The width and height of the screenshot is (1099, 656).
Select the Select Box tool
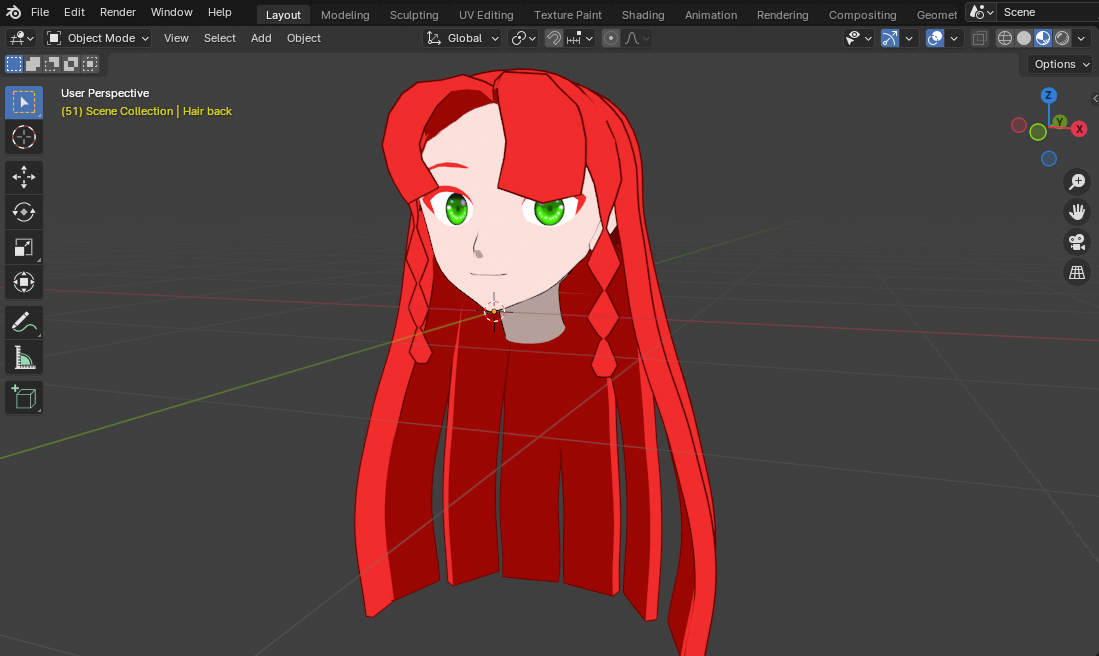(24, 103)
